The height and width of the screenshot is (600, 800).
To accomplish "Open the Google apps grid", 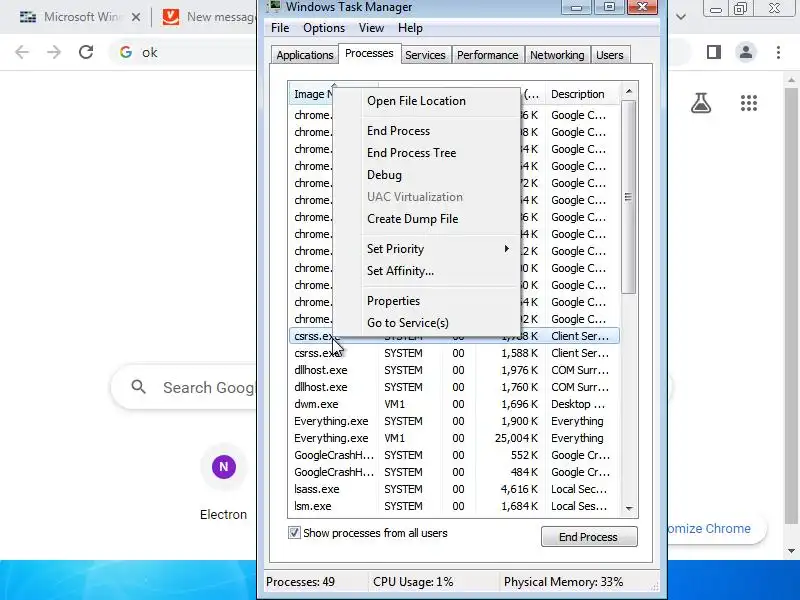I will coord(748,103).
